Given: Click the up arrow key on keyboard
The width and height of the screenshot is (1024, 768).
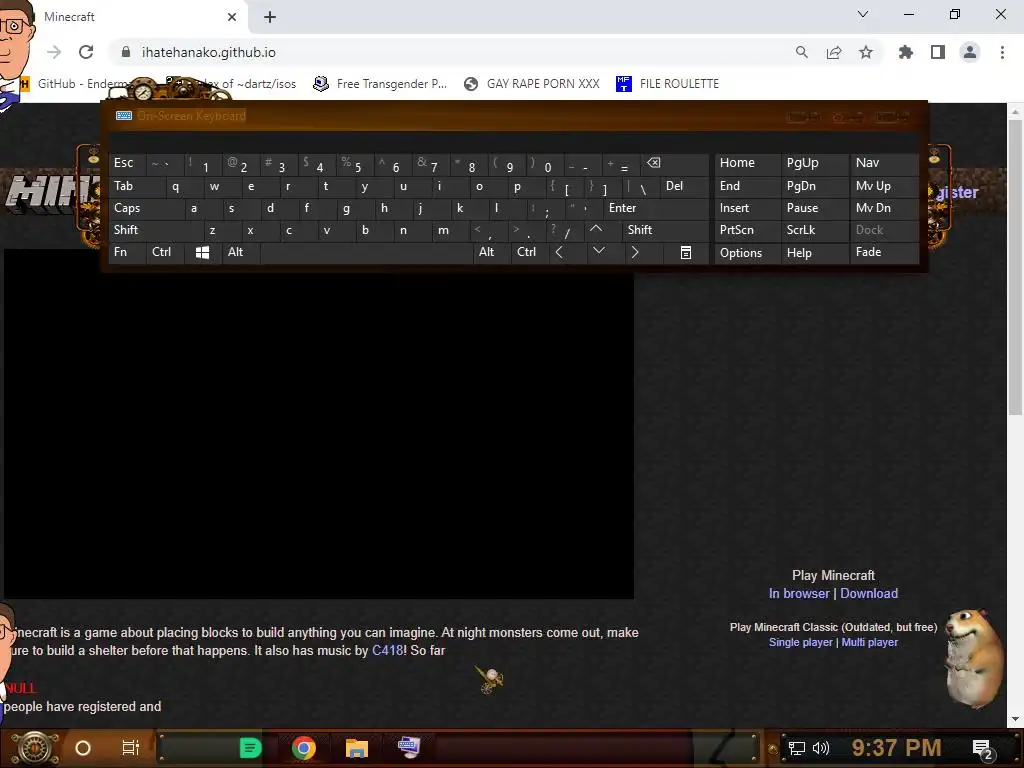Looking at the screenshot, I should point(596,229).
